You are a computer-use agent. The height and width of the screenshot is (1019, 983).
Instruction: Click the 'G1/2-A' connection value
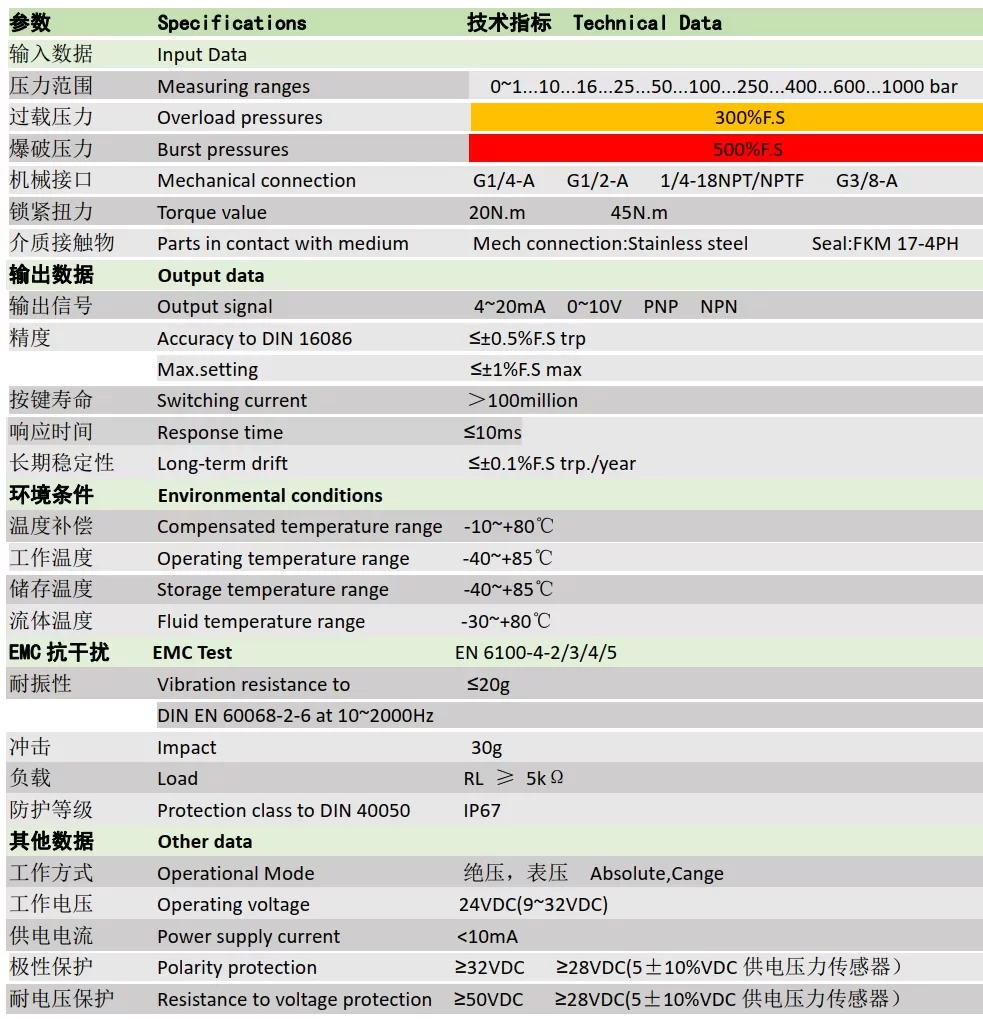click(x=597, y=181)
